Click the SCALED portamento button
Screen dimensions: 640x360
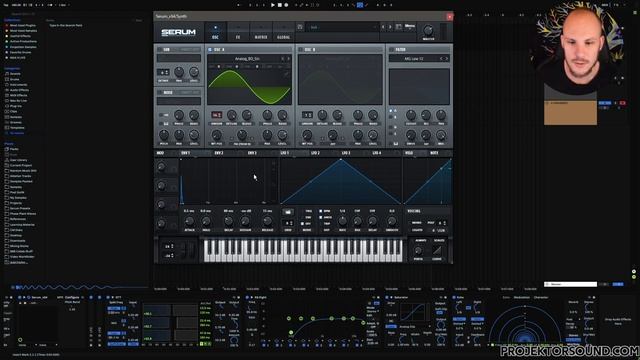tap(439, 240)
